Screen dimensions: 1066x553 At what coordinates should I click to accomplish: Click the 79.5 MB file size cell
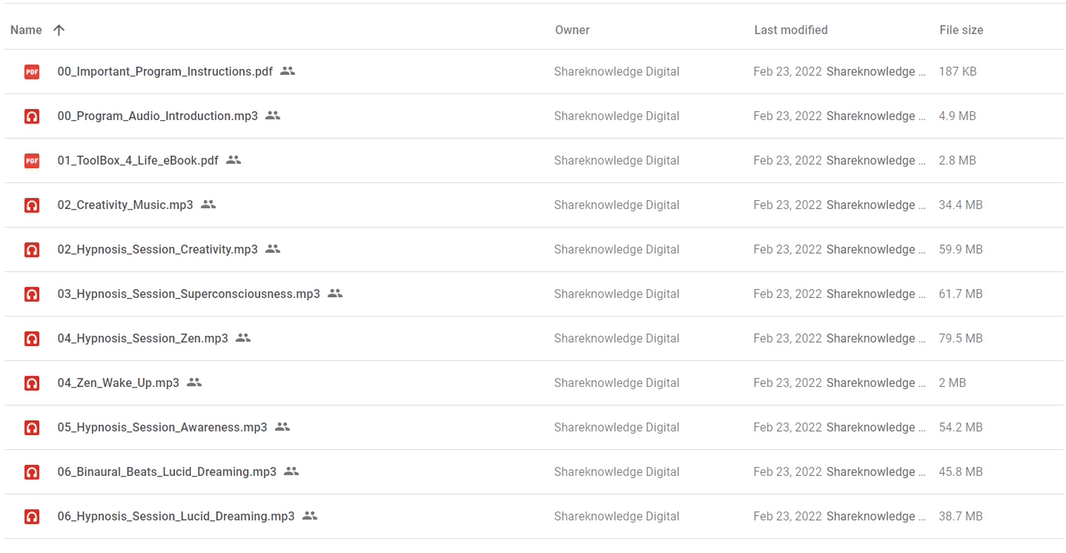[961, 338]
